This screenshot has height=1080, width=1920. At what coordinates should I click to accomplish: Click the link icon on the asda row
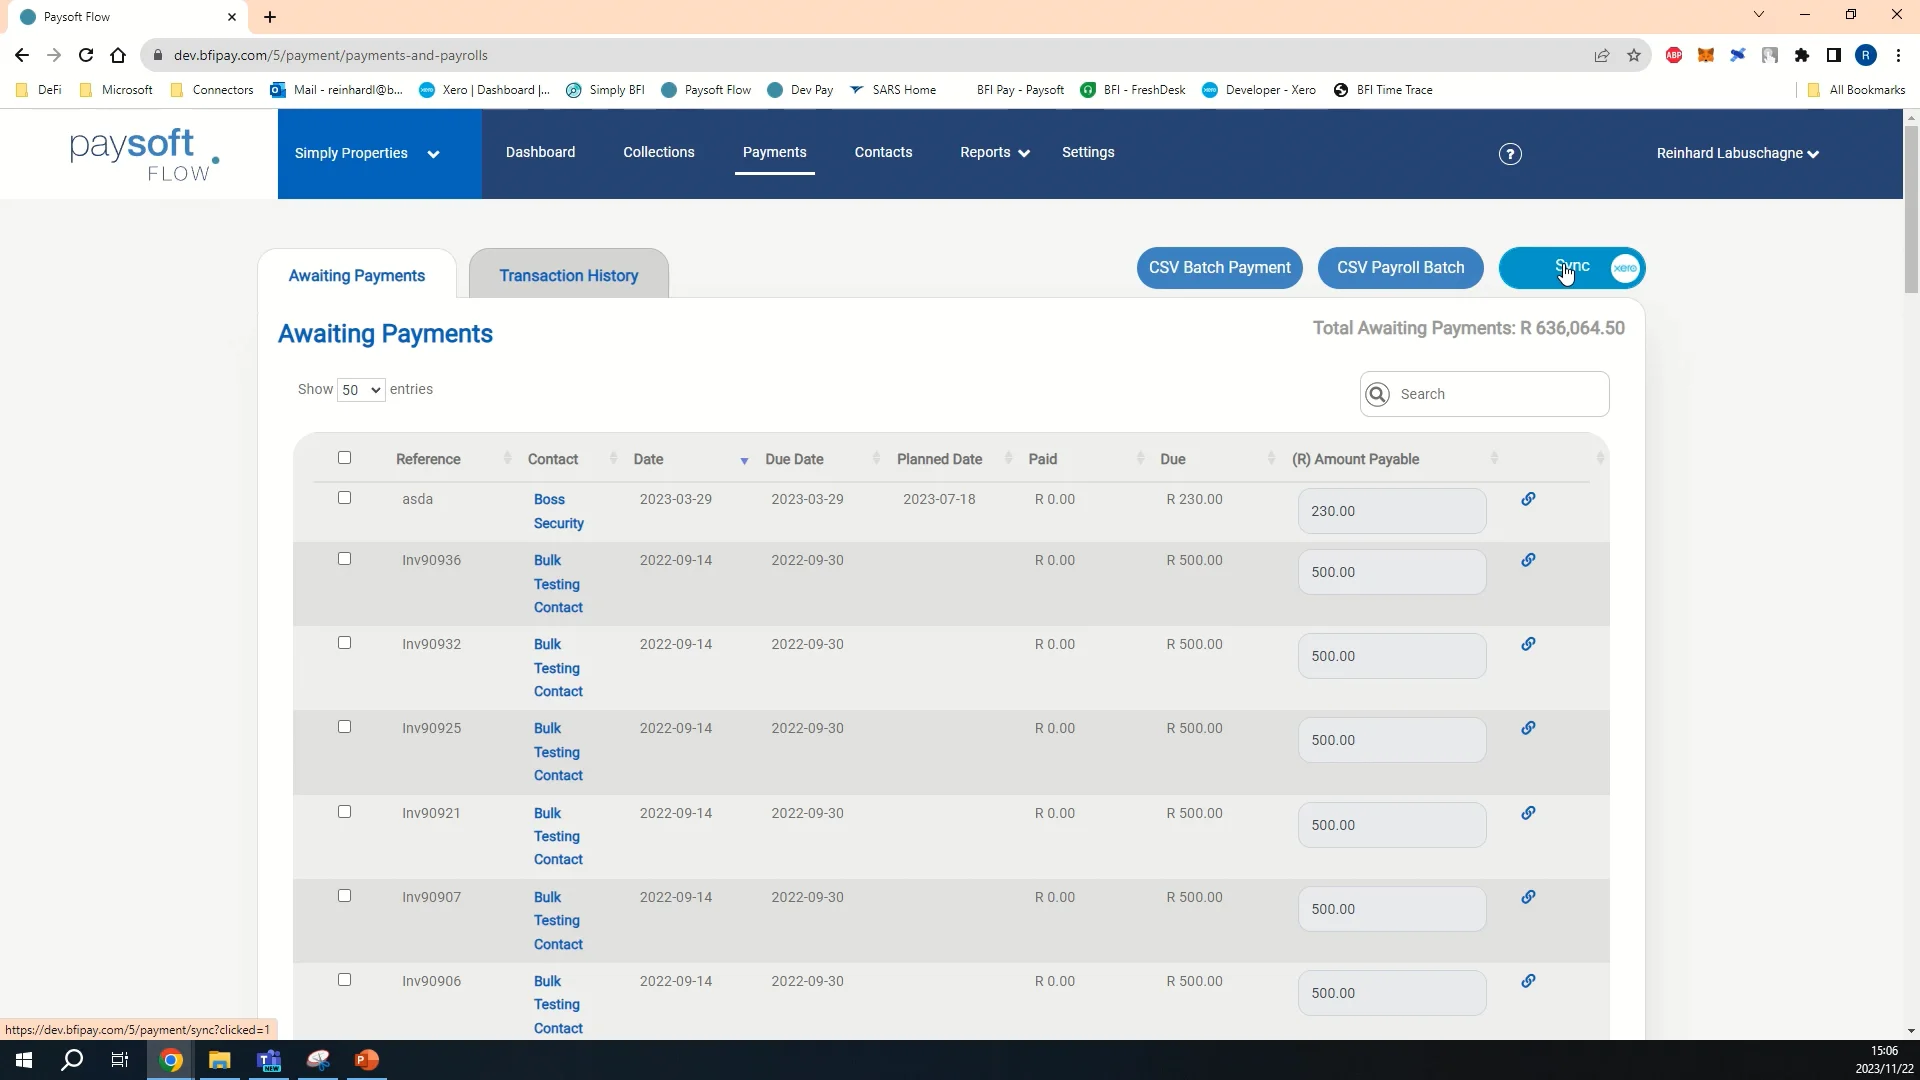coord(1528,498)
